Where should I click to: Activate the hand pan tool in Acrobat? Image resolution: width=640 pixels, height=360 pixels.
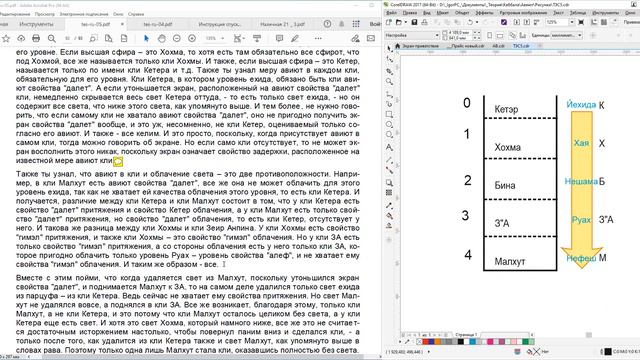pyautogui.click(x=162, y=38)
